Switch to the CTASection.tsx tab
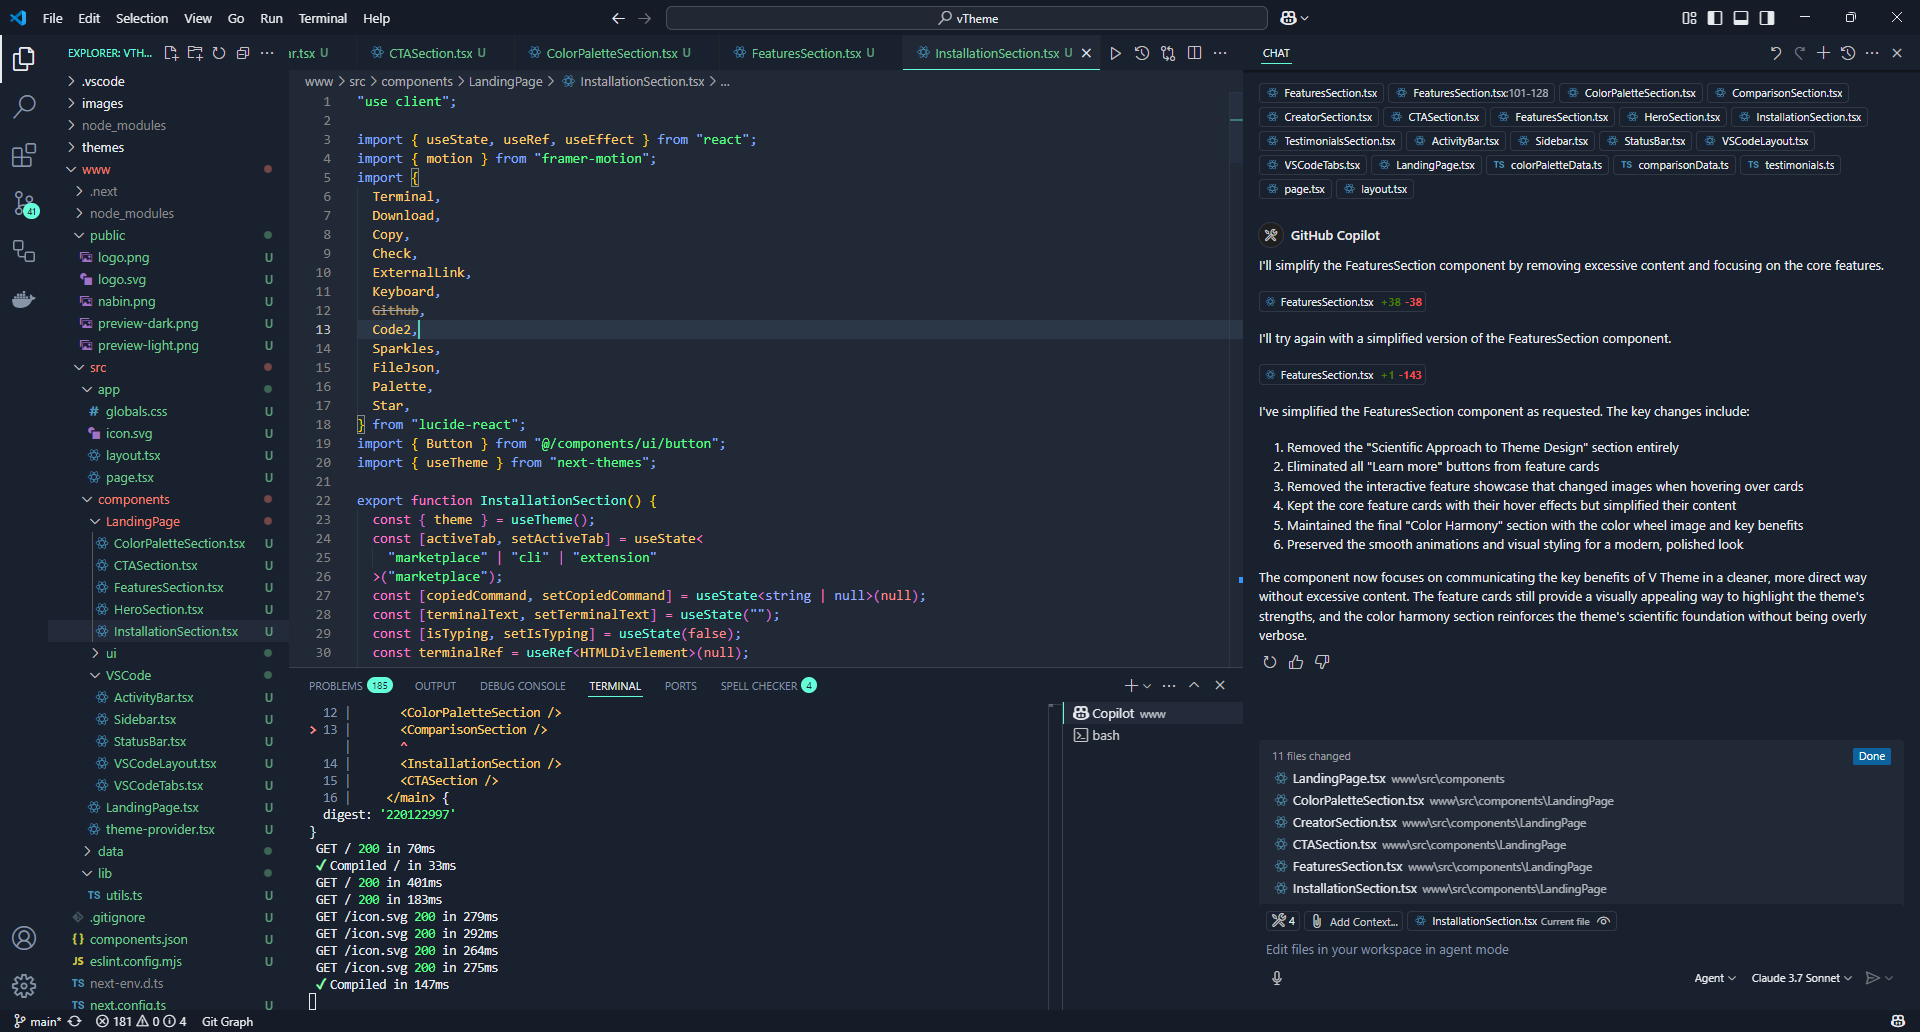 (x=428, y=53)
